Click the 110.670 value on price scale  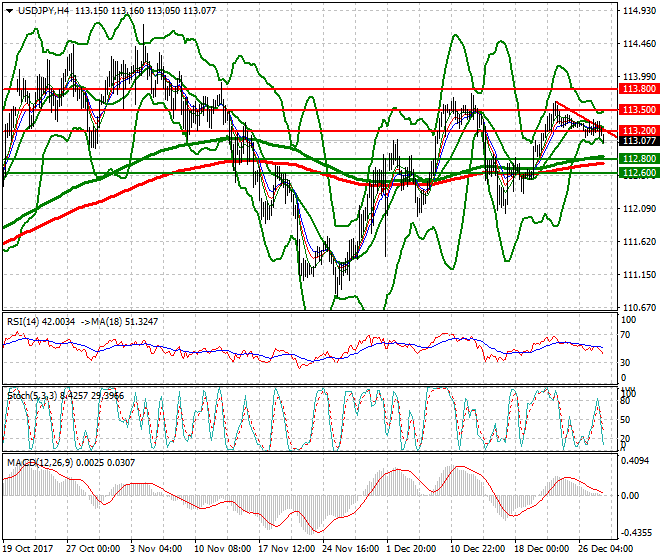pyautogui.click(x=638, y=307)
